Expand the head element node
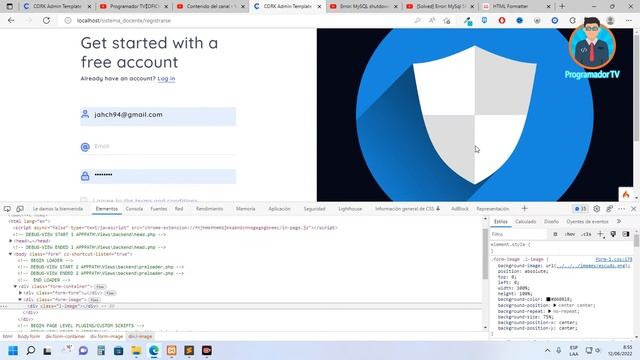 tap(11, 241)
